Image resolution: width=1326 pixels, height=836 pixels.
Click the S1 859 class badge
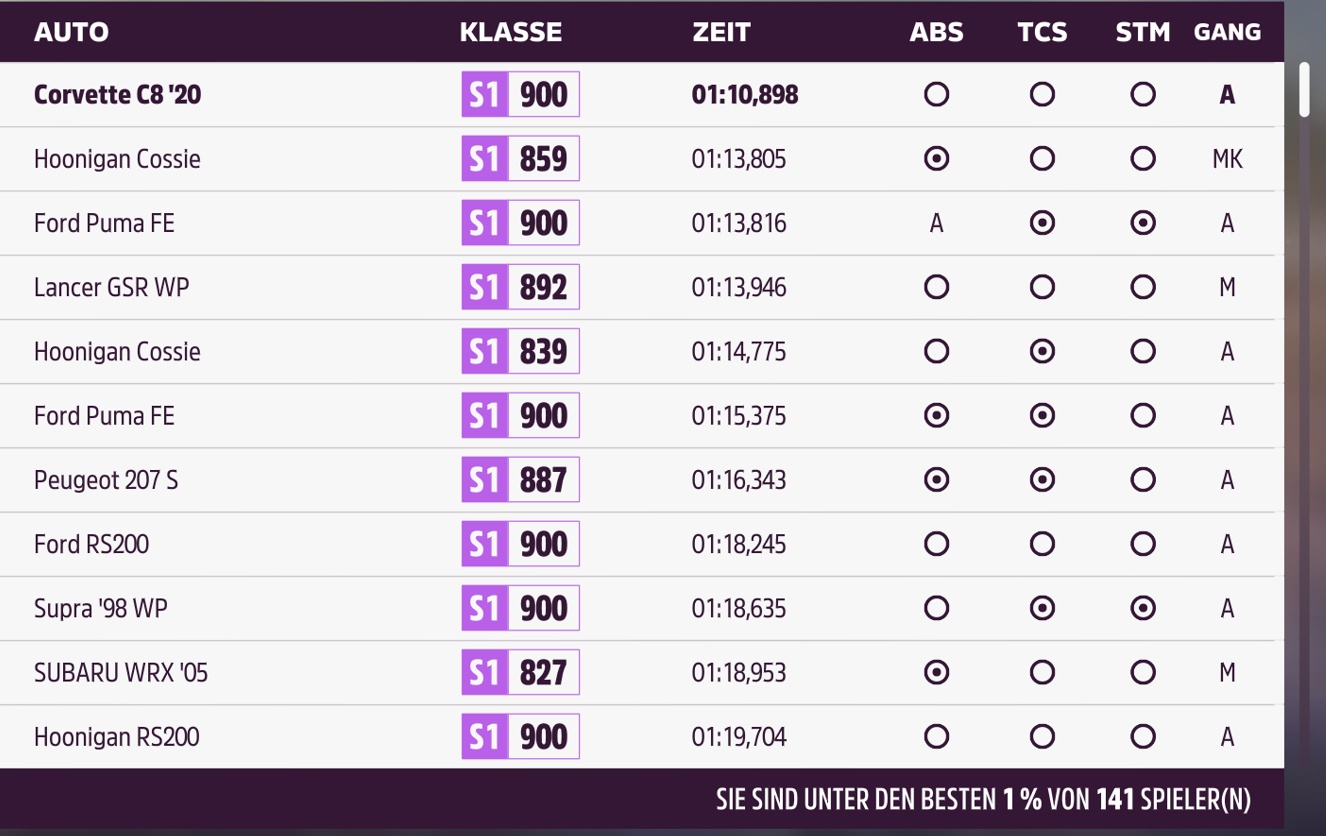[x=520, y=159]
